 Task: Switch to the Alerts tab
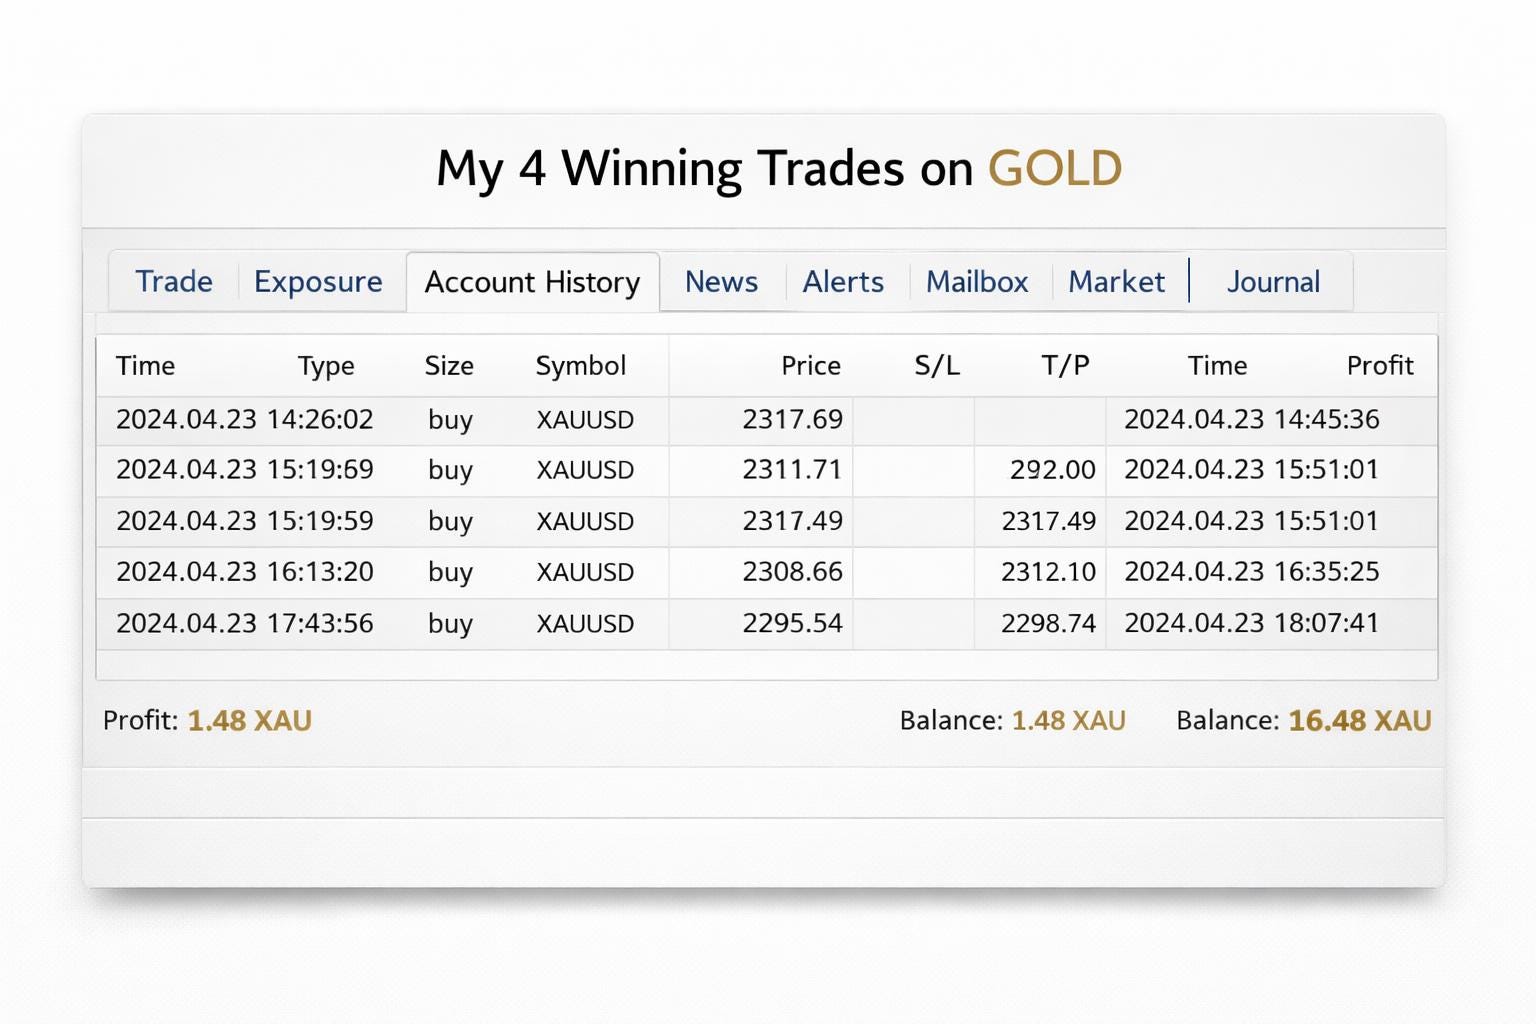point(843,282)
